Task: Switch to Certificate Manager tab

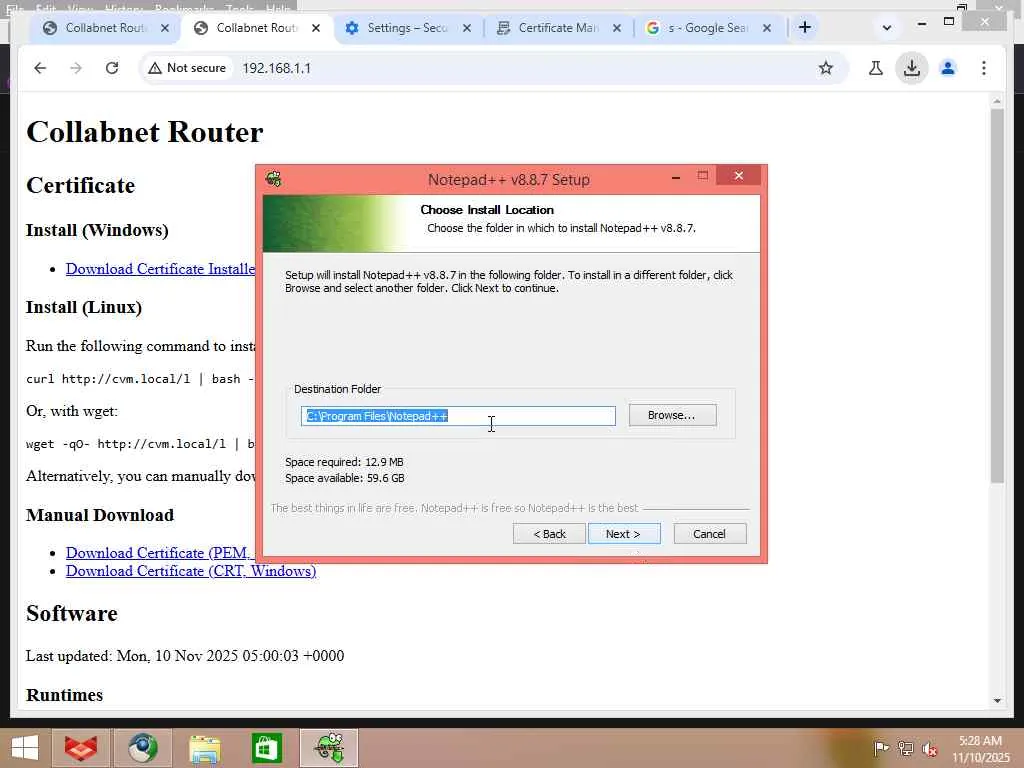Action: click(x=557, y=28)
